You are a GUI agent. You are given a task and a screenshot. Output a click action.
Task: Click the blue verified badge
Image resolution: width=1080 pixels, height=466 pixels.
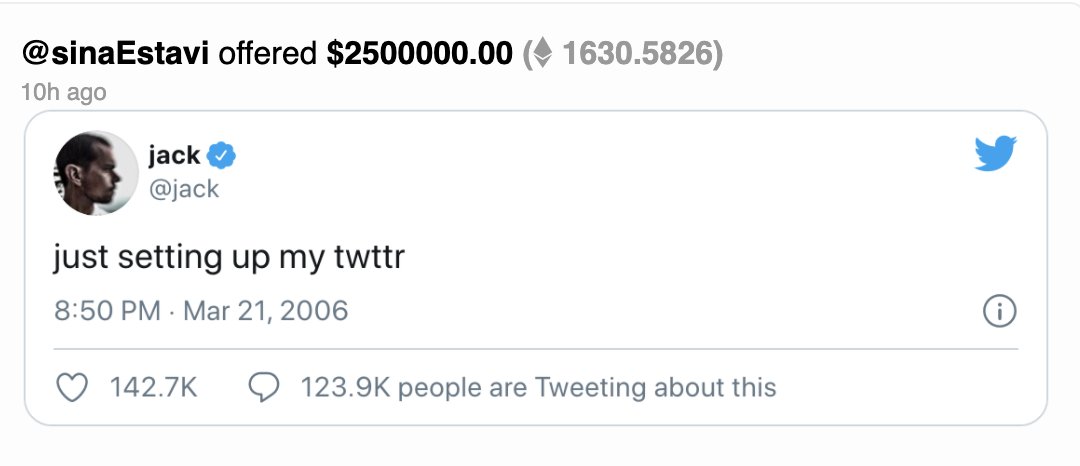(x=222, y=156)
